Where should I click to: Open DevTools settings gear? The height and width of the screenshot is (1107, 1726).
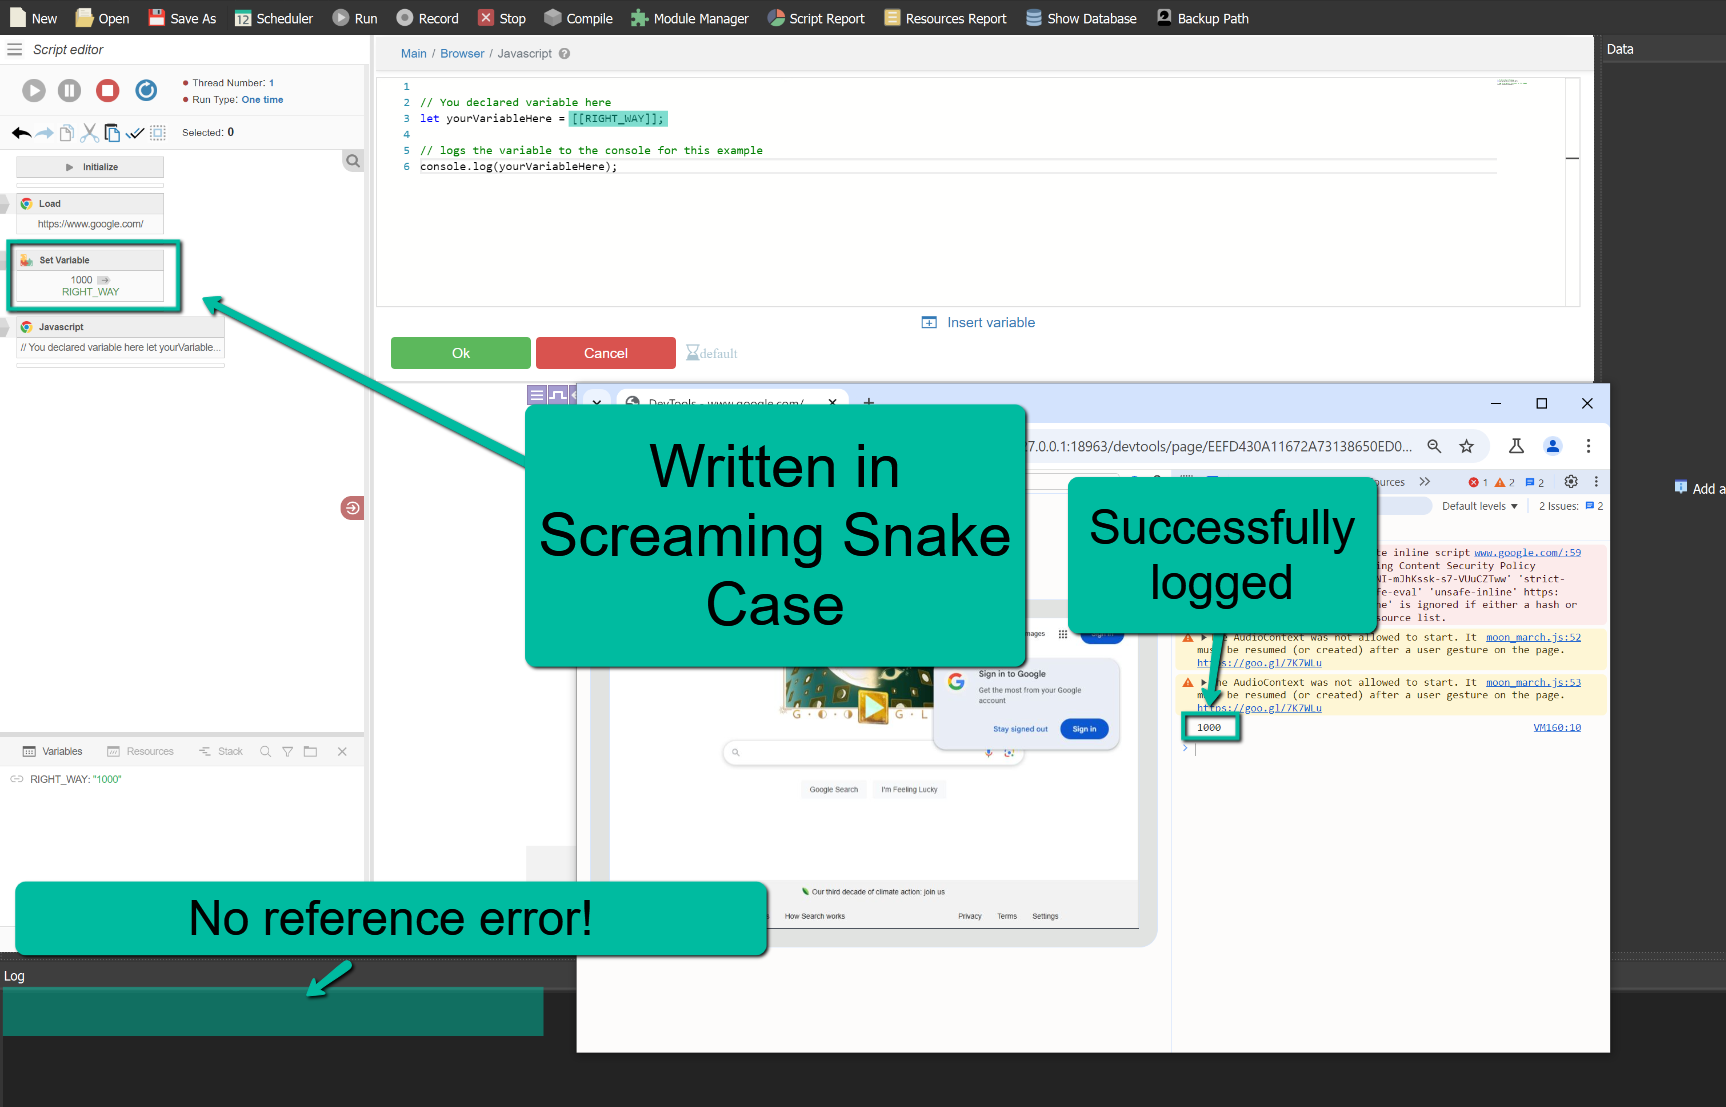point(1570,482)
